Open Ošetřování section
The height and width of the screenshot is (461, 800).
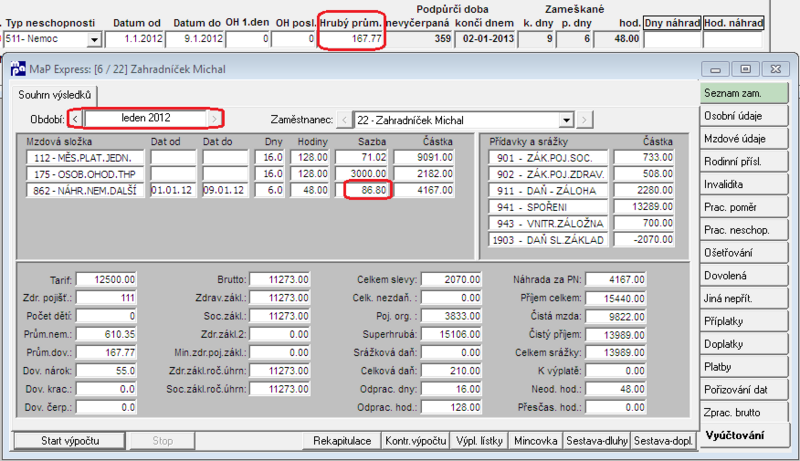pyautogui.click(x=744, y=253)
